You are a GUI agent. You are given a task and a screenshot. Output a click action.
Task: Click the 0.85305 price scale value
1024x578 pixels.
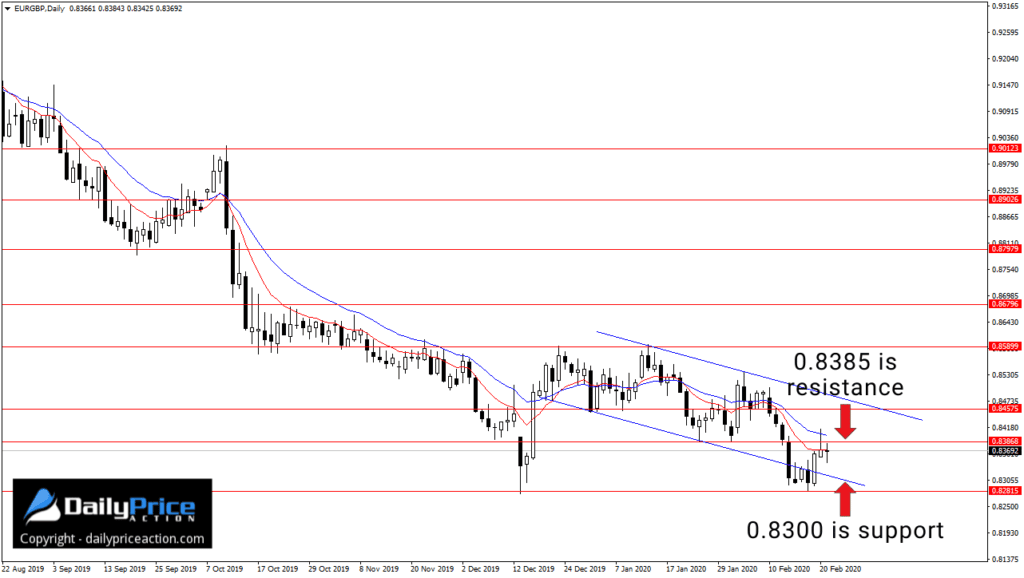(x=1006, y=375)
